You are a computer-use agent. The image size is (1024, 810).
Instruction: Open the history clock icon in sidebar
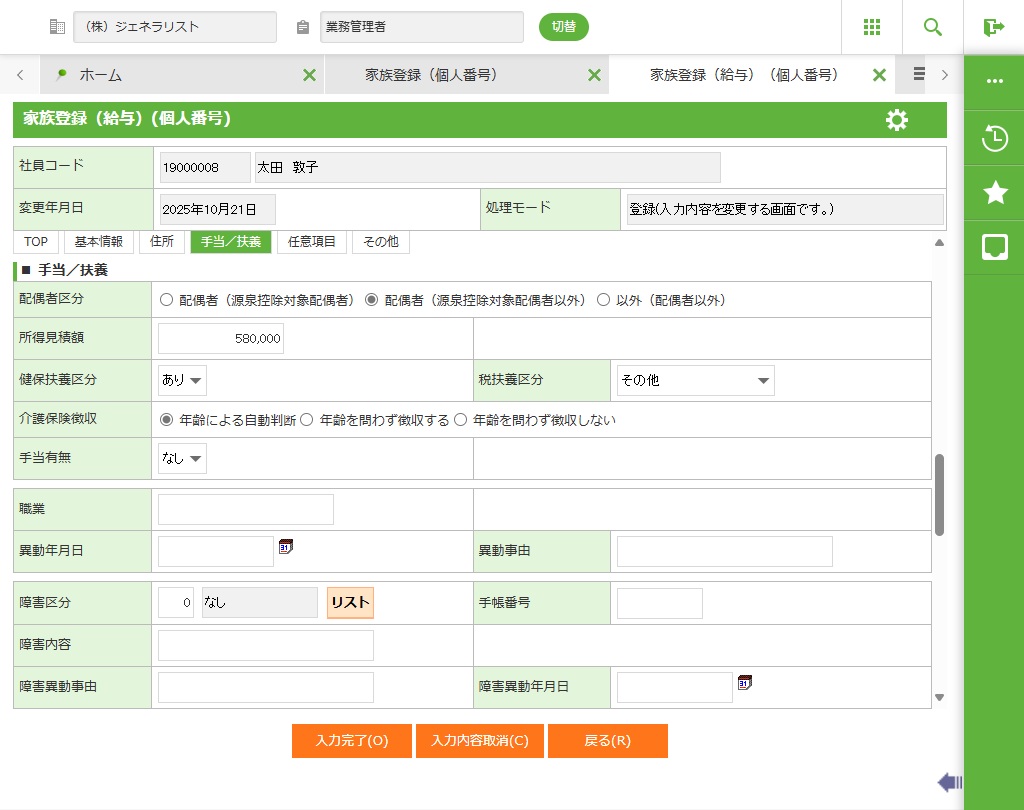[994, 138]
